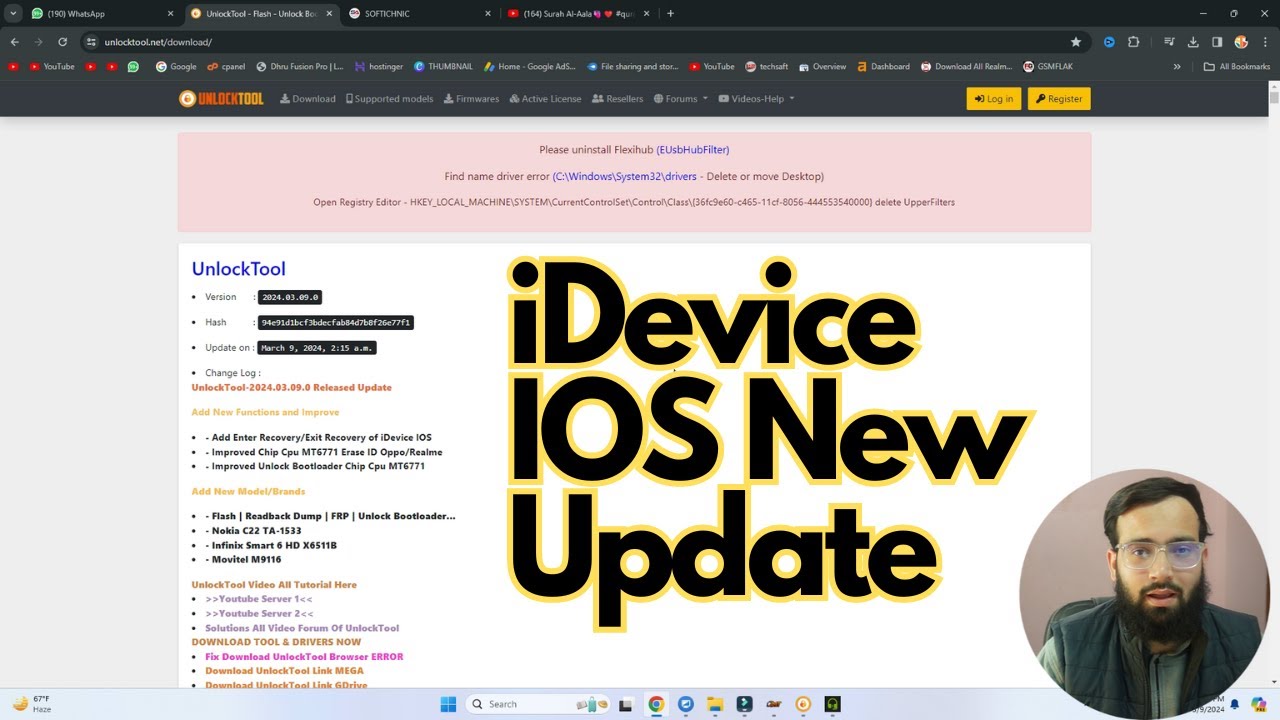Click the EUsbHubFilter link
This screenshot has height=720, width=1280.
693,150
